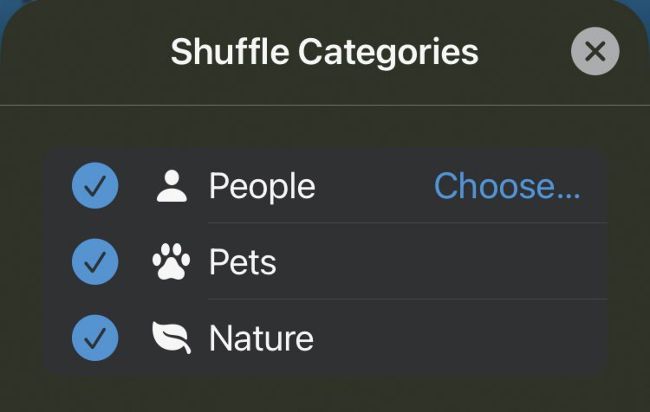Click the paw print icon
Viewport: 650px width, 412px height.
pyautogui.click(x=171, y=262)
